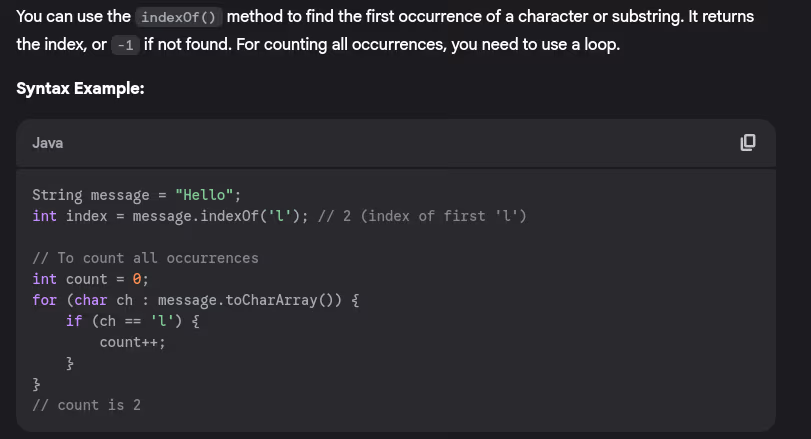811x439 pixels.
Task: Click the To count all occurrences comment
Action: coord(145,258)
